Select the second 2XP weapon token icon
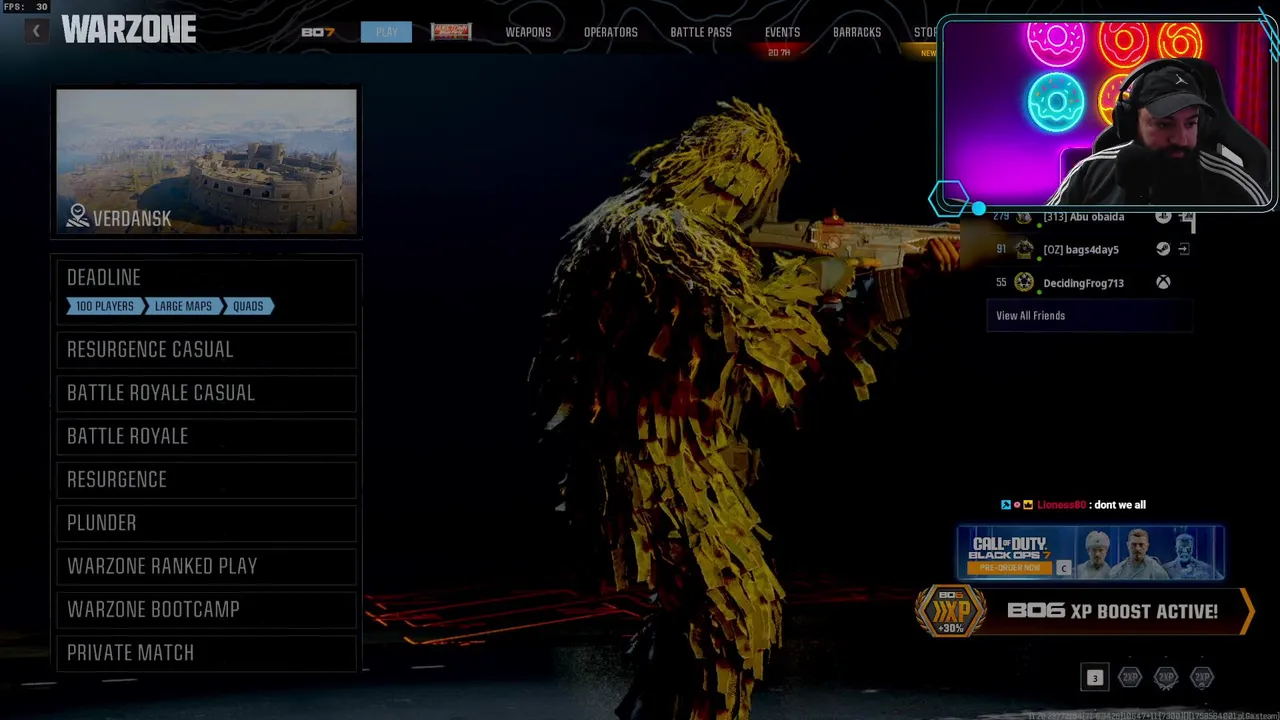 tap(1166, 678)
